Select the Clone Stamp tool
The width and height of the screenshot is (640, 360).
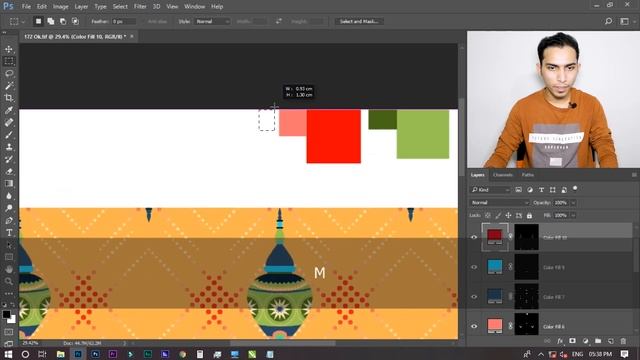point(9,147)
